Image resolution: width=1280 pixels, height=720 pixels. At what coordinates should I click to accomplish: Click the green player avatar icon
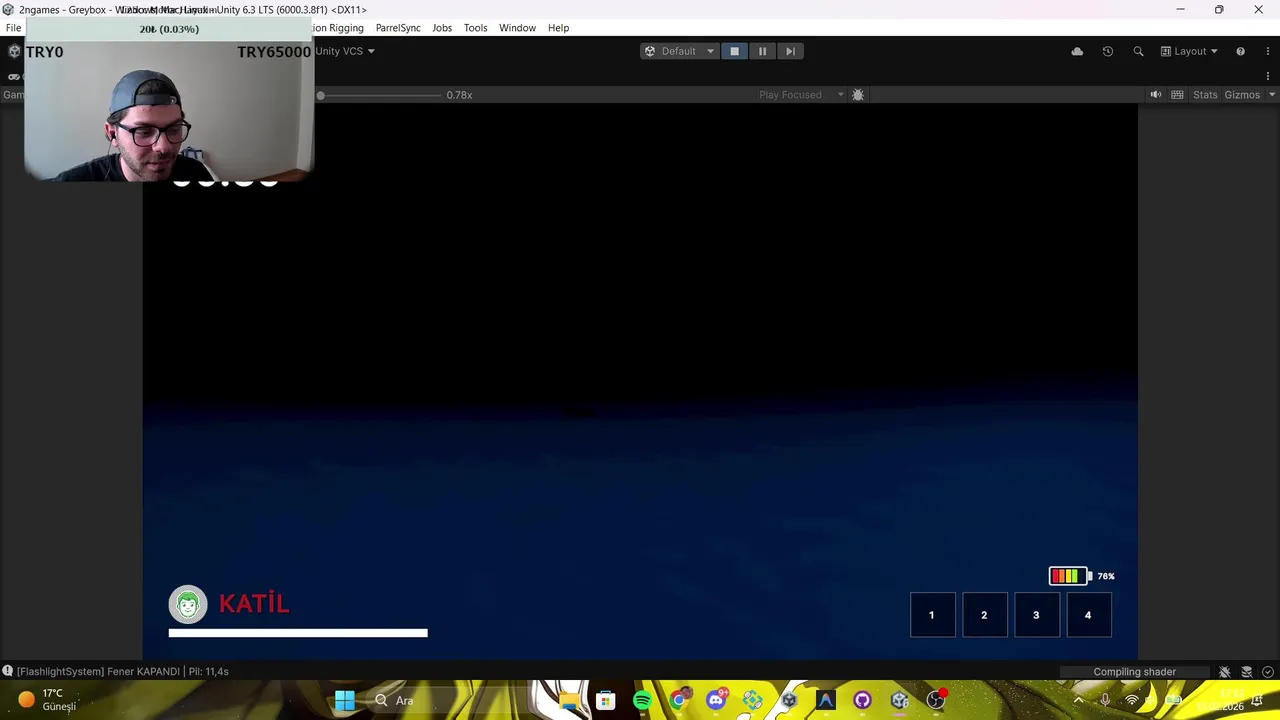pos(188,604)
